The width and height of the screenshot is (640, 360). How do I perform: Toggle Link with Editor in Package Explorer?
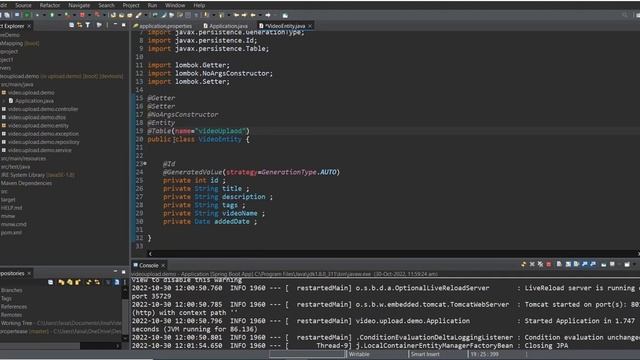click(80, 25)
